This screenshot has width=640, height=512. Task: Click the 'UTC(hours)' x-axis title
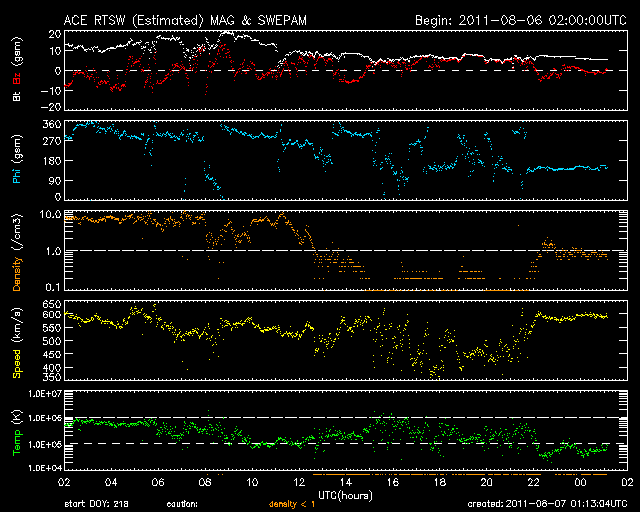[x=345, y=496]
